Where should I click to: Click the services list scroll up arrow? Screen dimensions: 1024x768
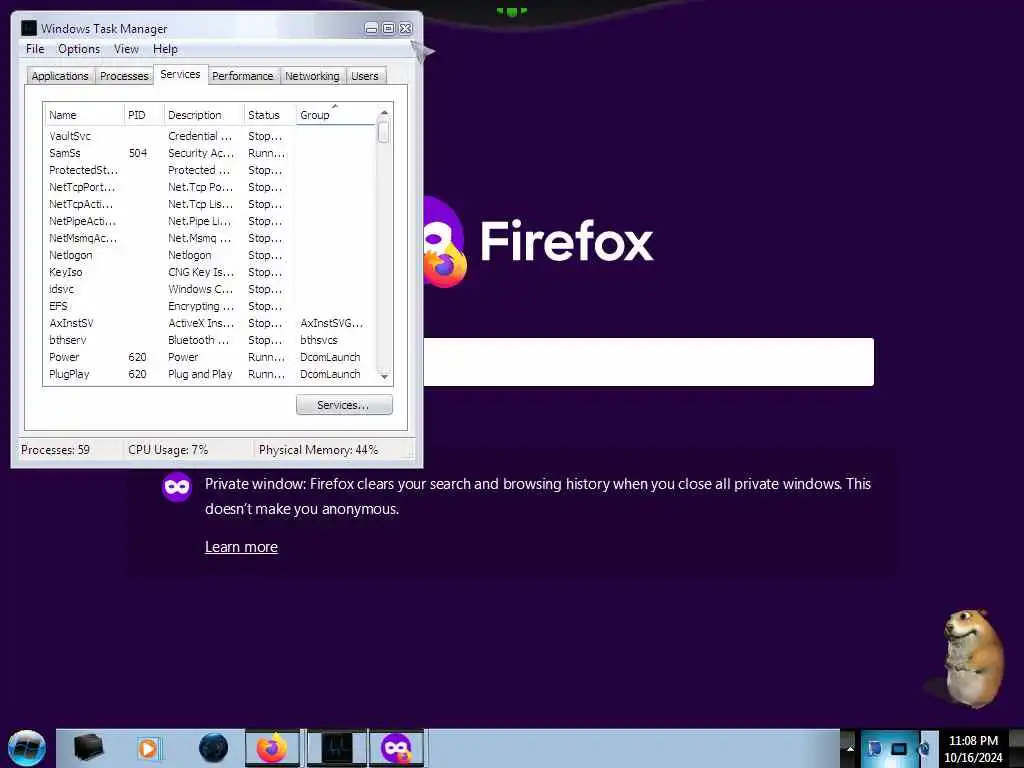click(384, 113)
